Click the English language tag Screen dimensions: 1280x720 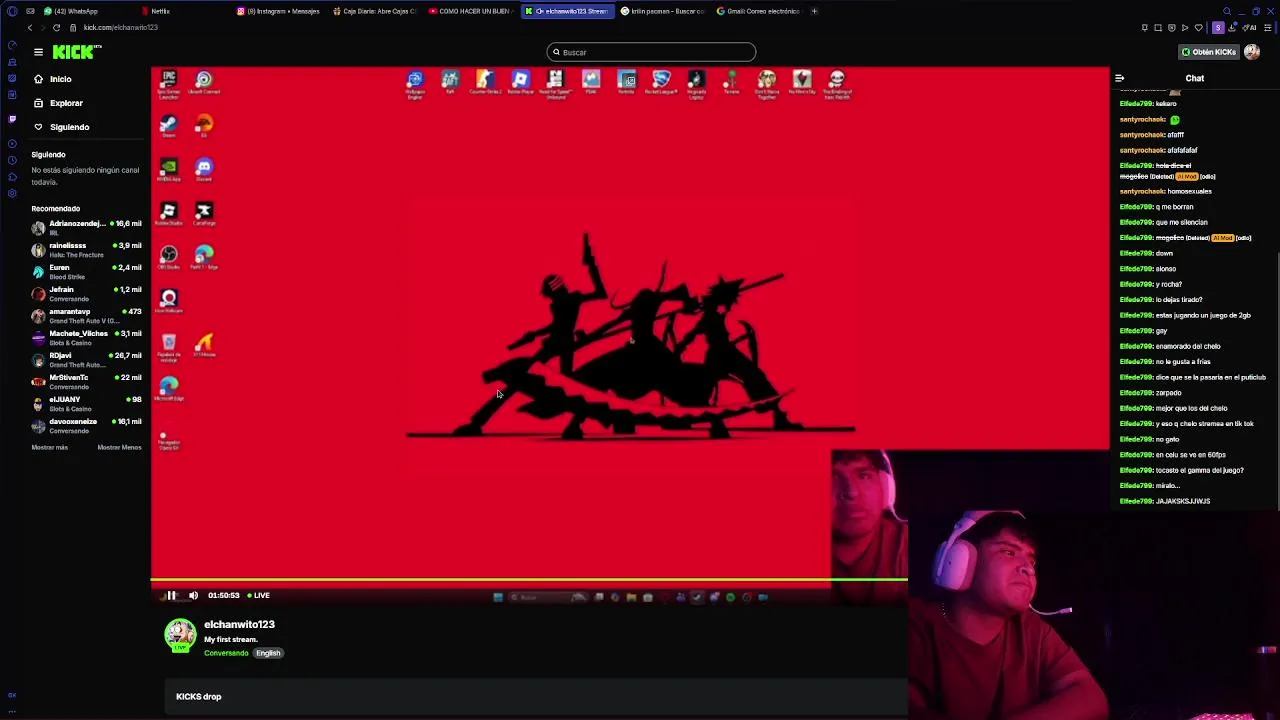coord(268,653)
